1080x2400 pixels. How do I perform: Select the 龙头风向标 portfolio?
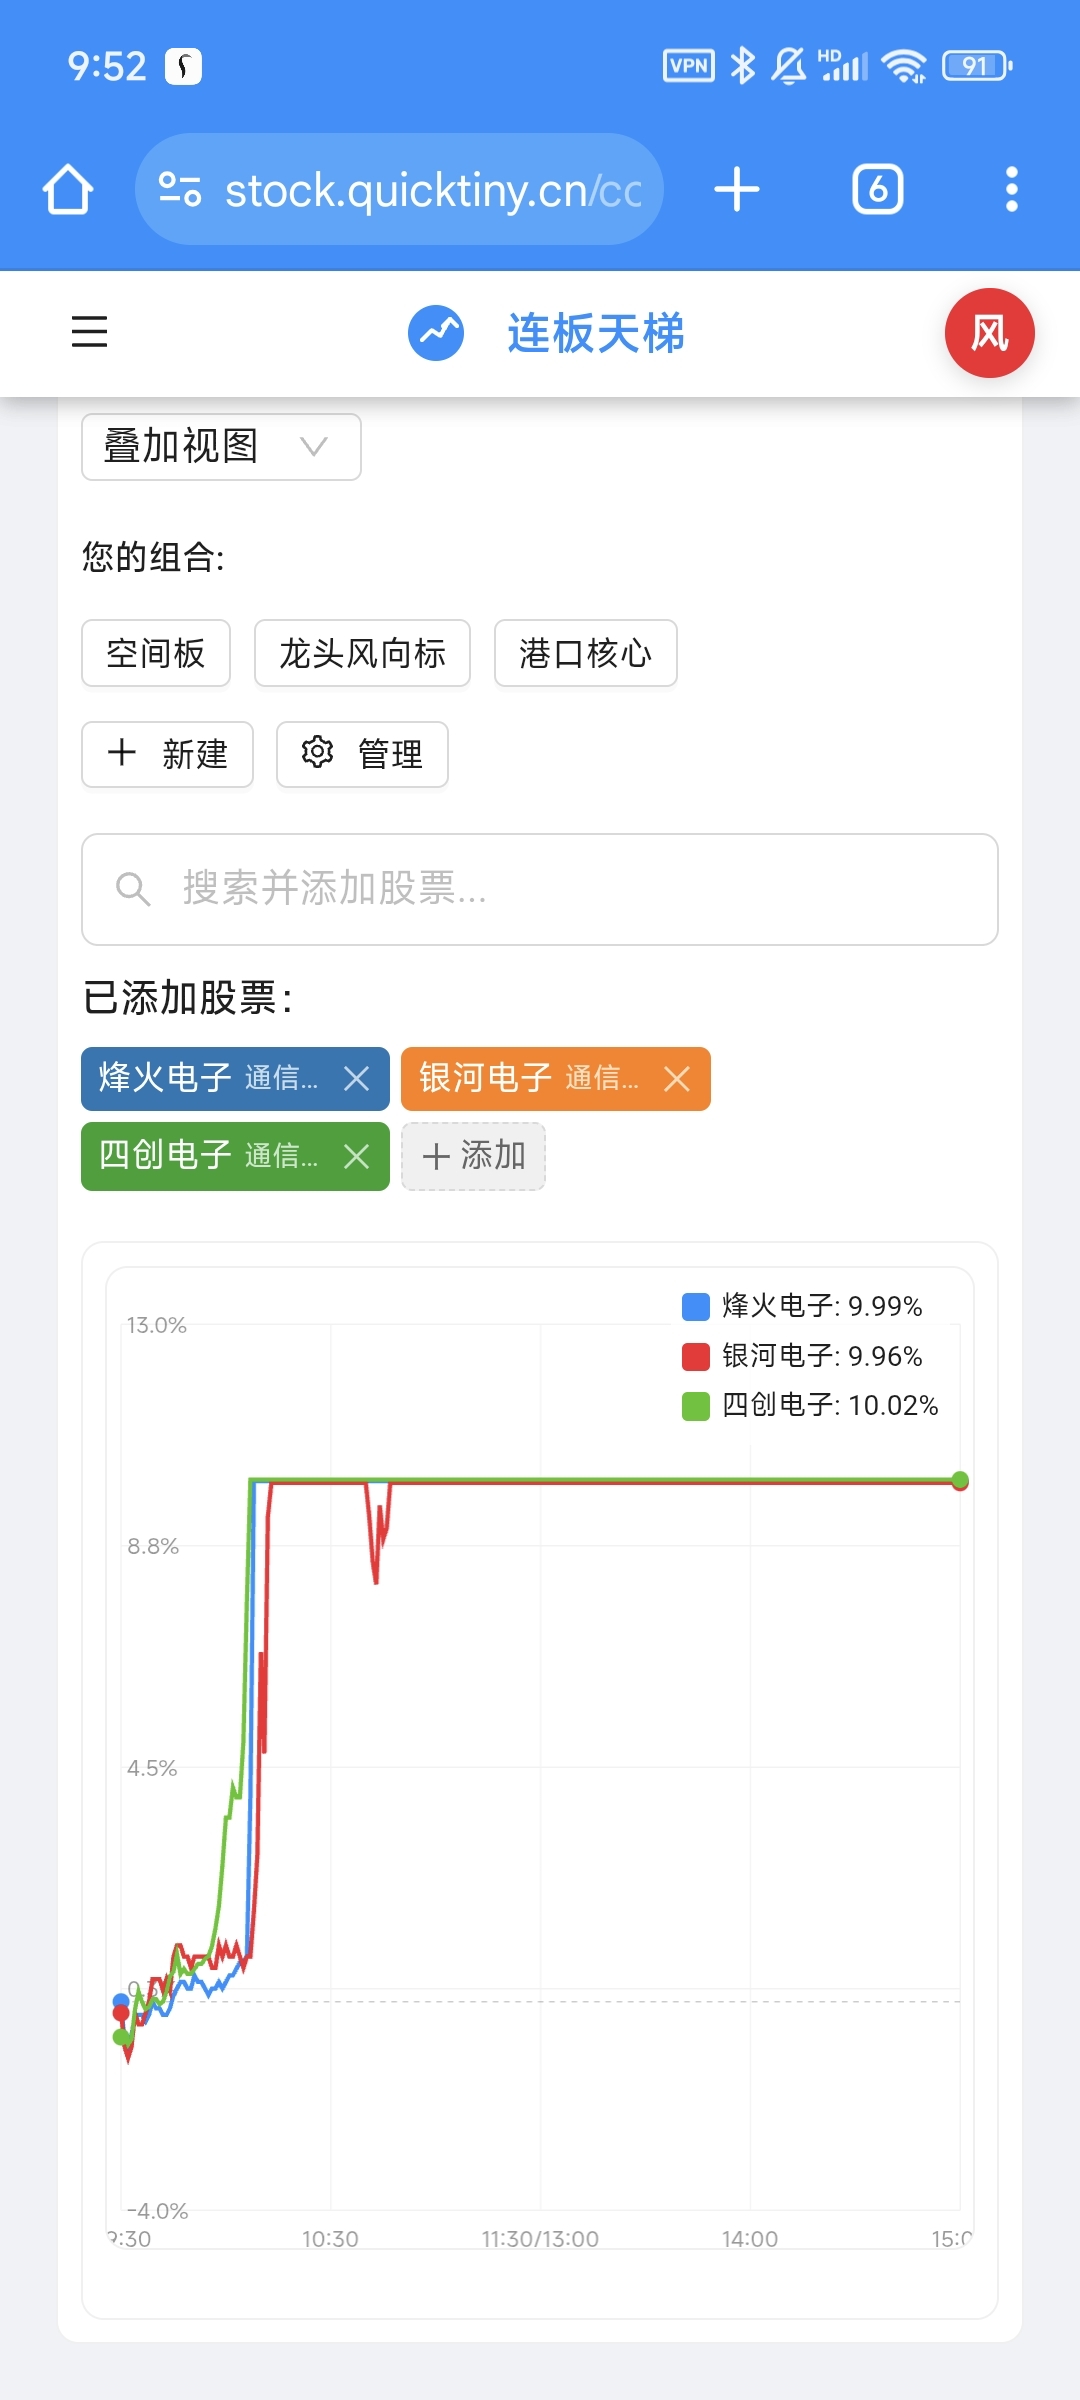pyautogui.click(x=362, y=653)
